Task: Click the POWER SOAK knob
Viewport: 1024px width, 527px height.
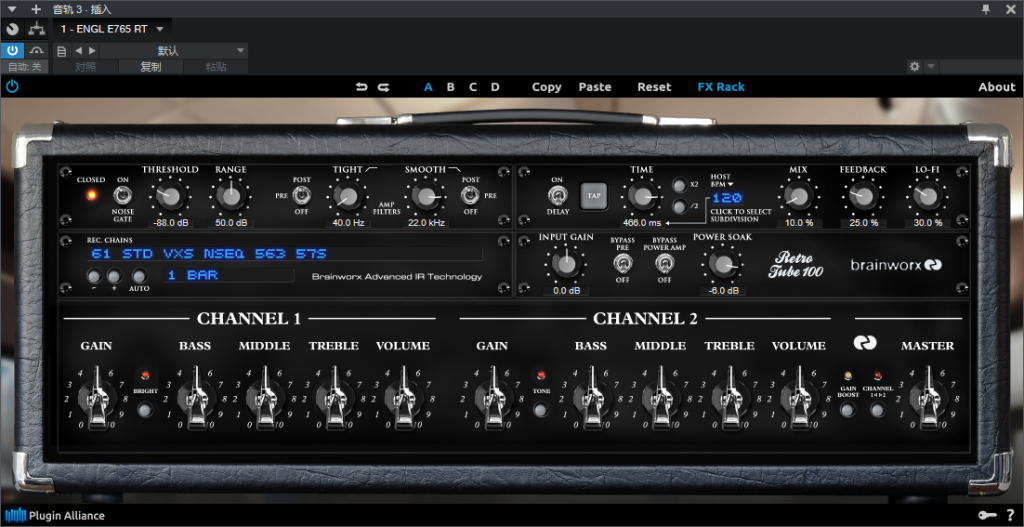Action: click(x=722, y=264)
